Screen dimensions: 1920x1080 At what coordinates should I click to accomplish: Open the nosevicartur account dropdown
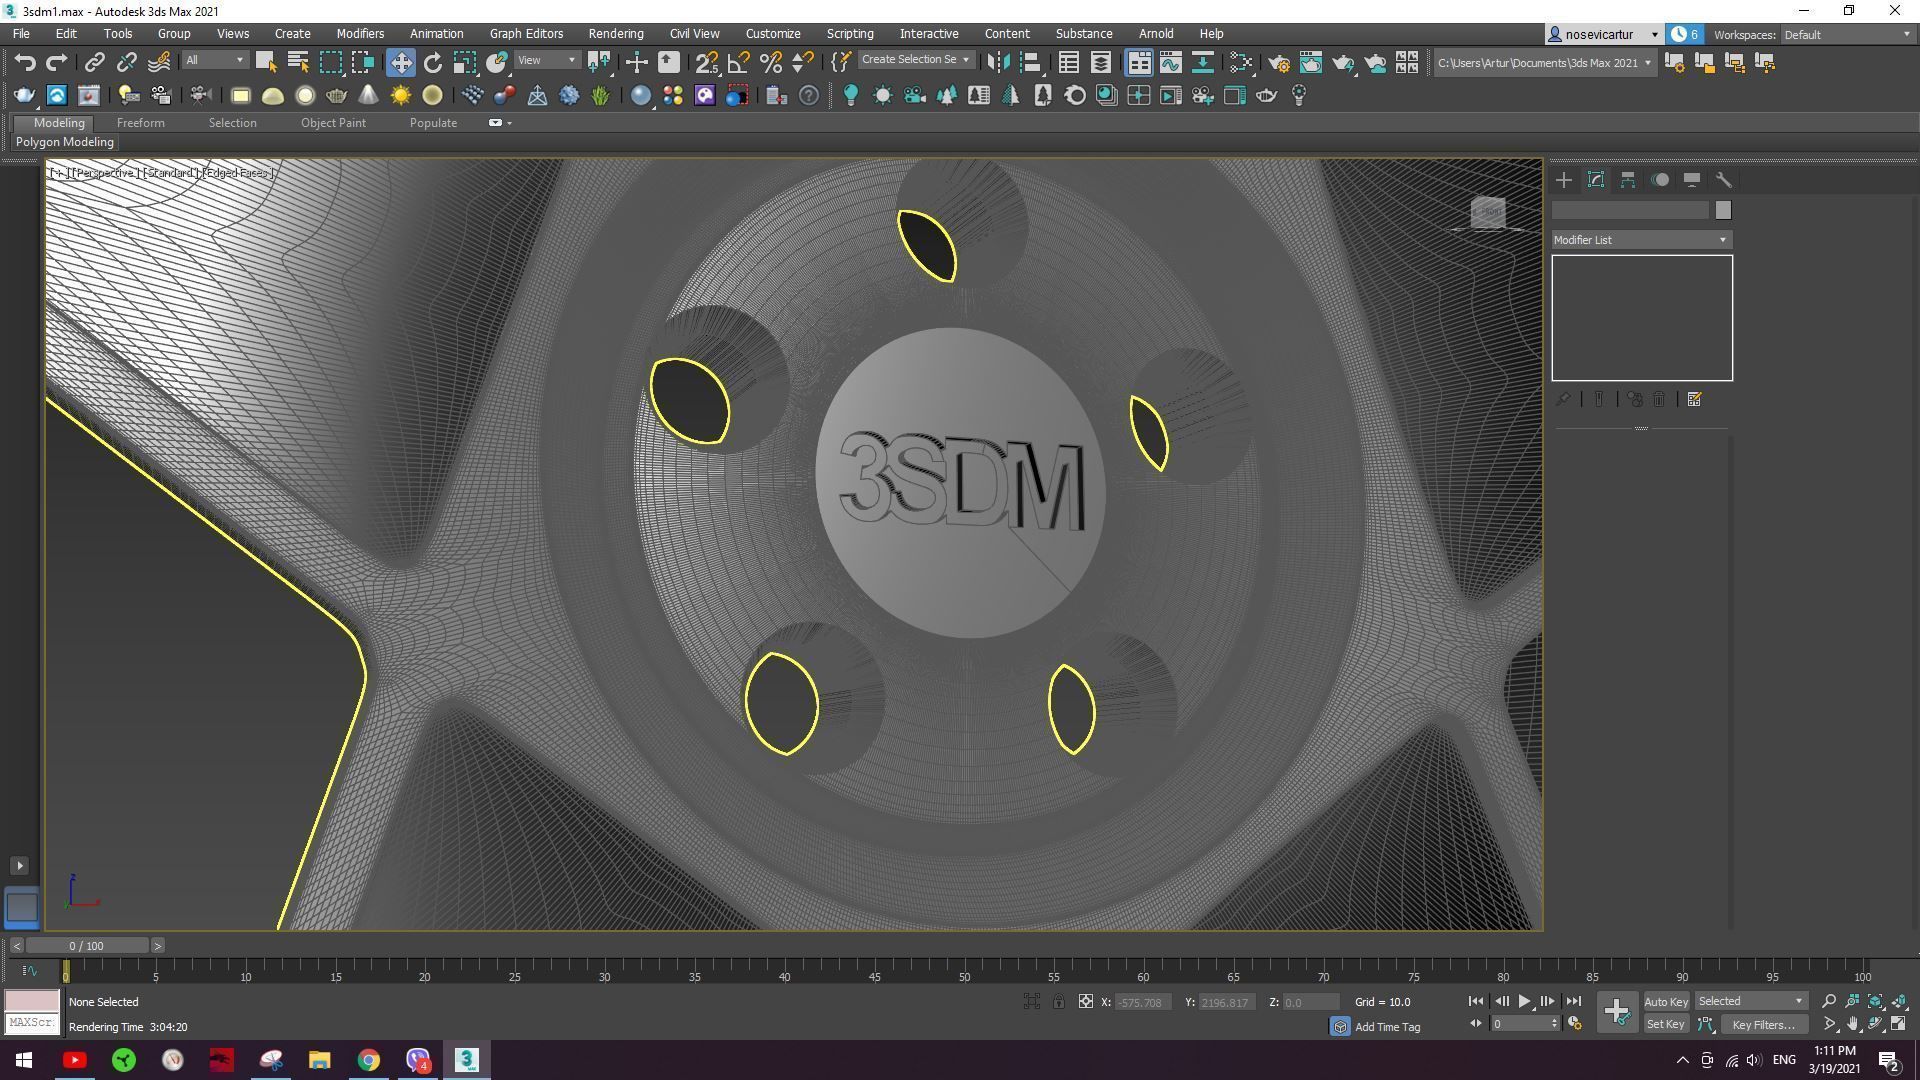[1603, 34]
